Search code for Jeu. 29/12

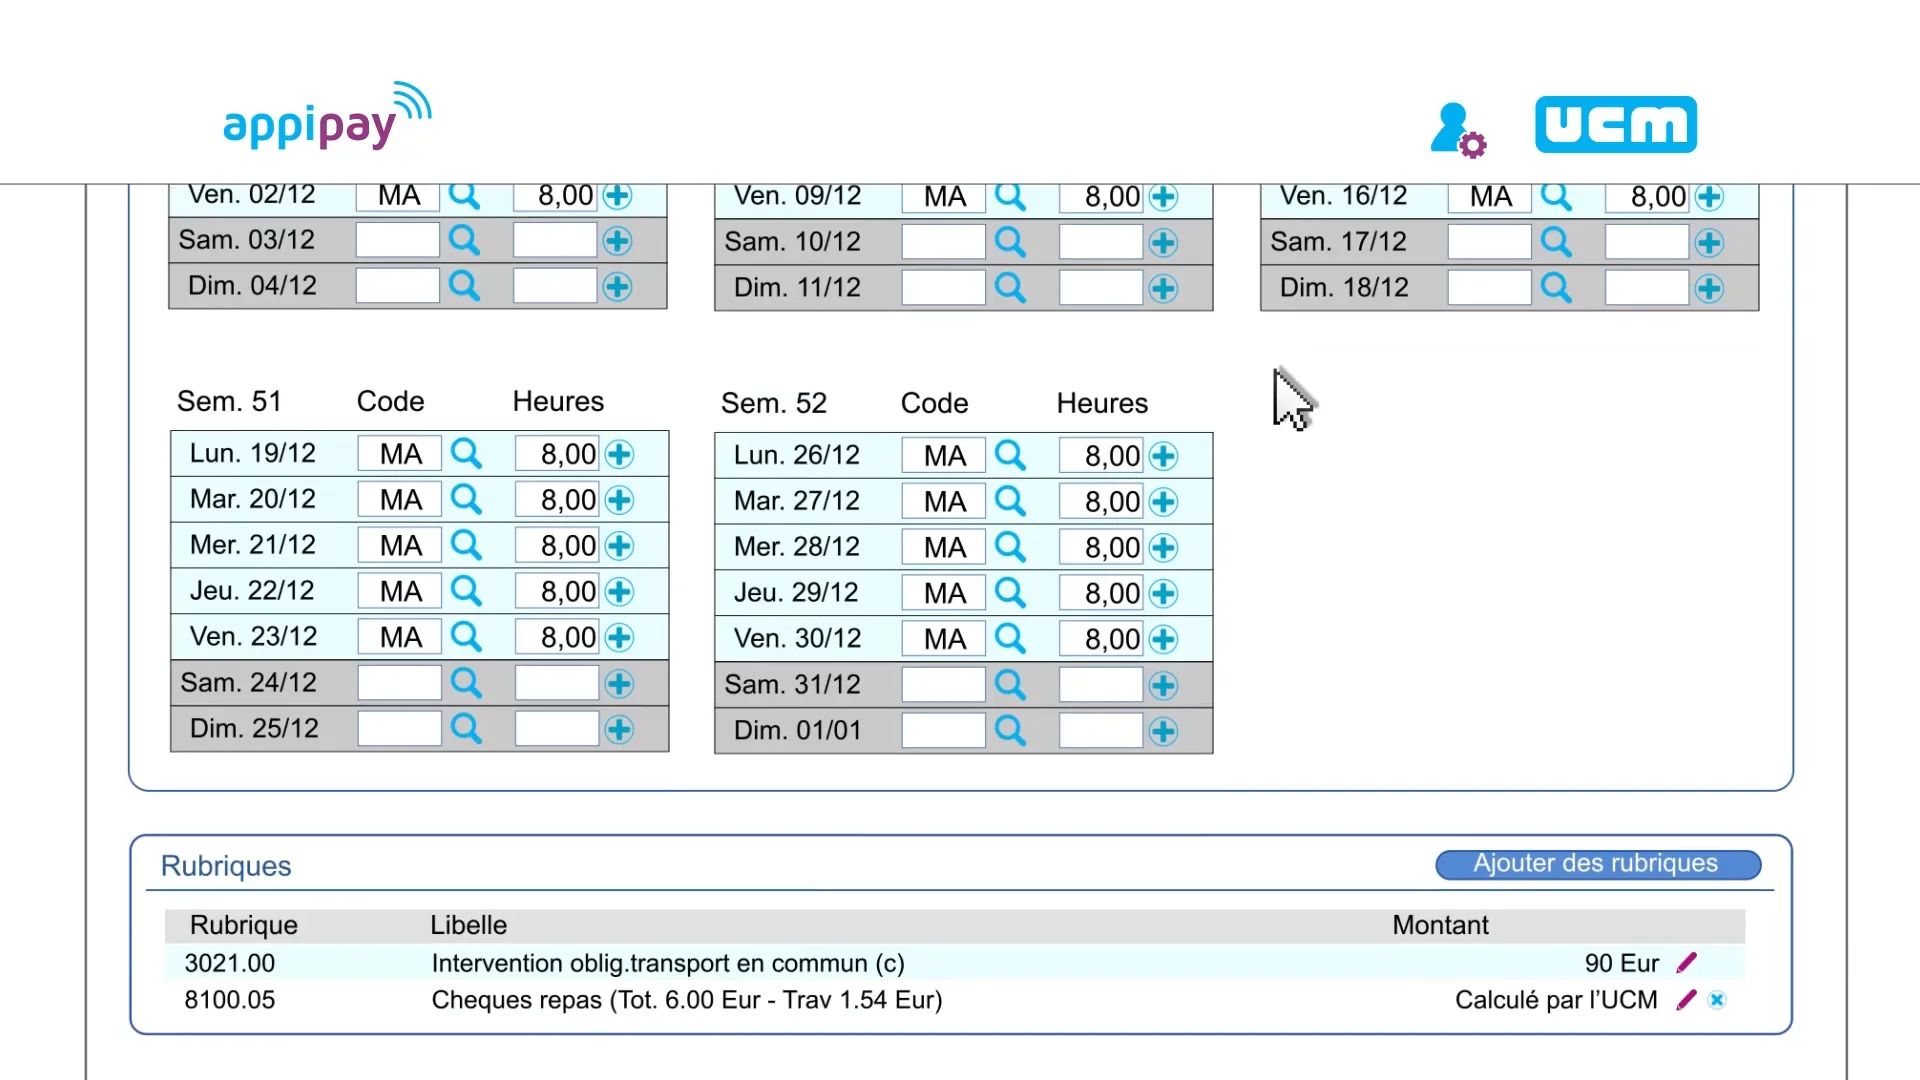(x=1010, y=593)
